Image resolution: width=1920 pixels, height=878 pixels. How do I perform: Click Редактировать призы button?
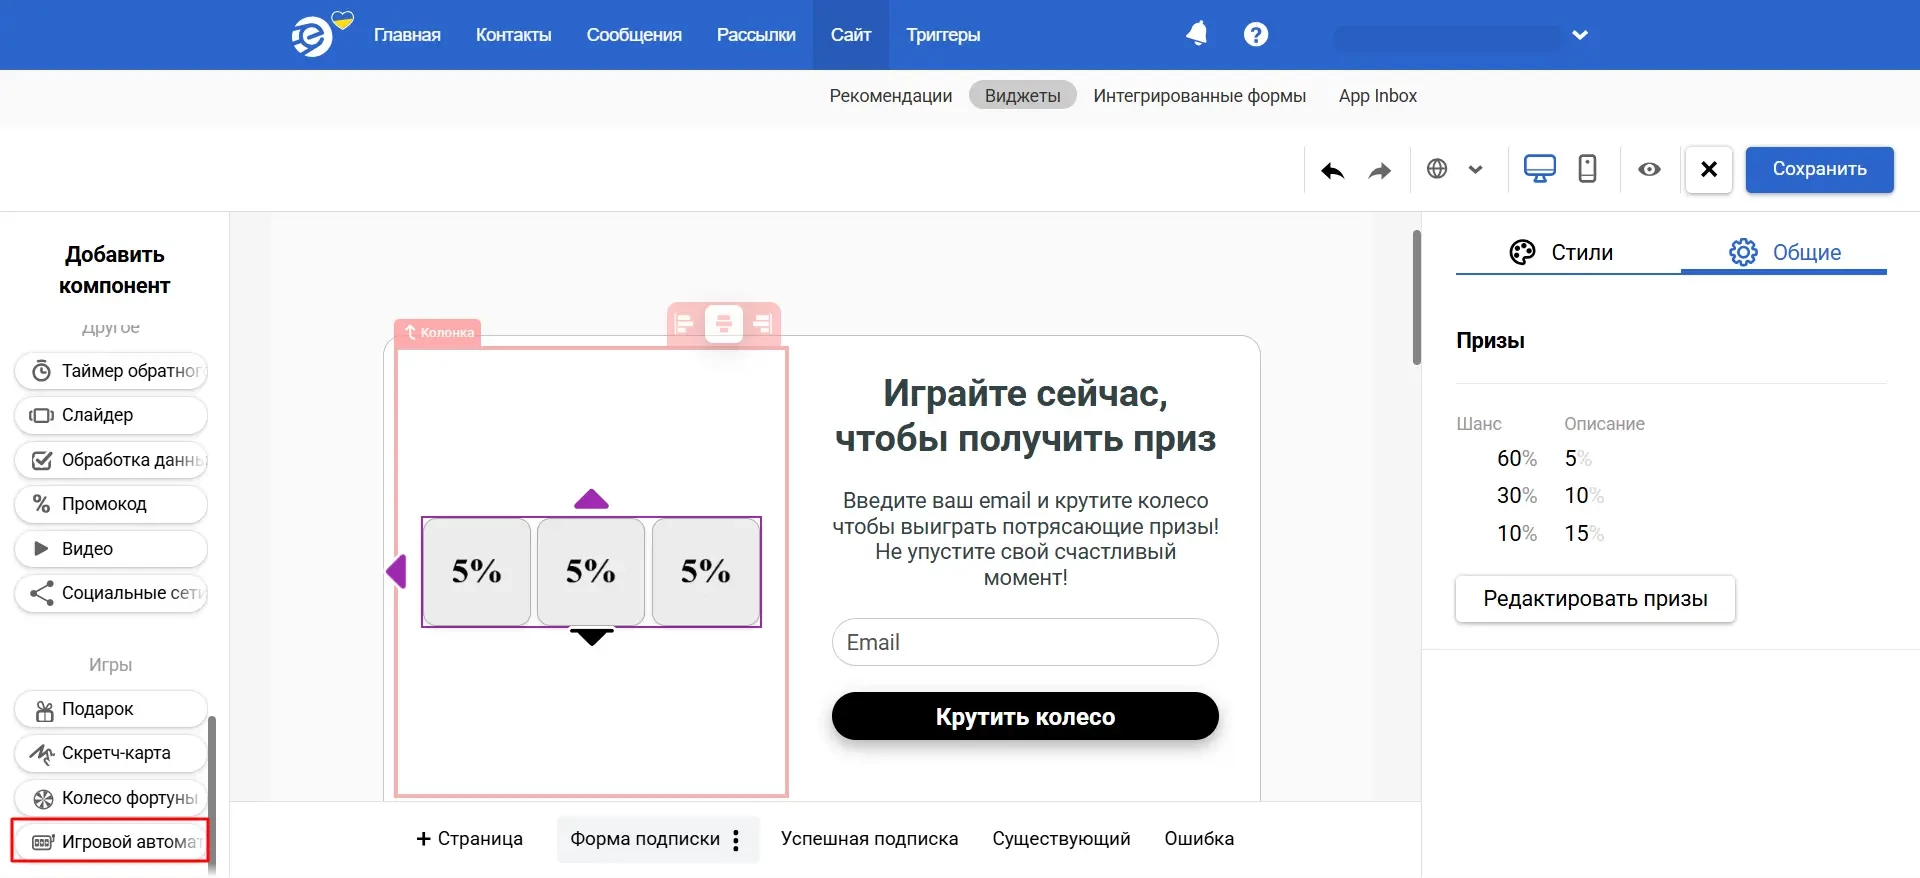pyautogui.click(x=1595, y=599)
